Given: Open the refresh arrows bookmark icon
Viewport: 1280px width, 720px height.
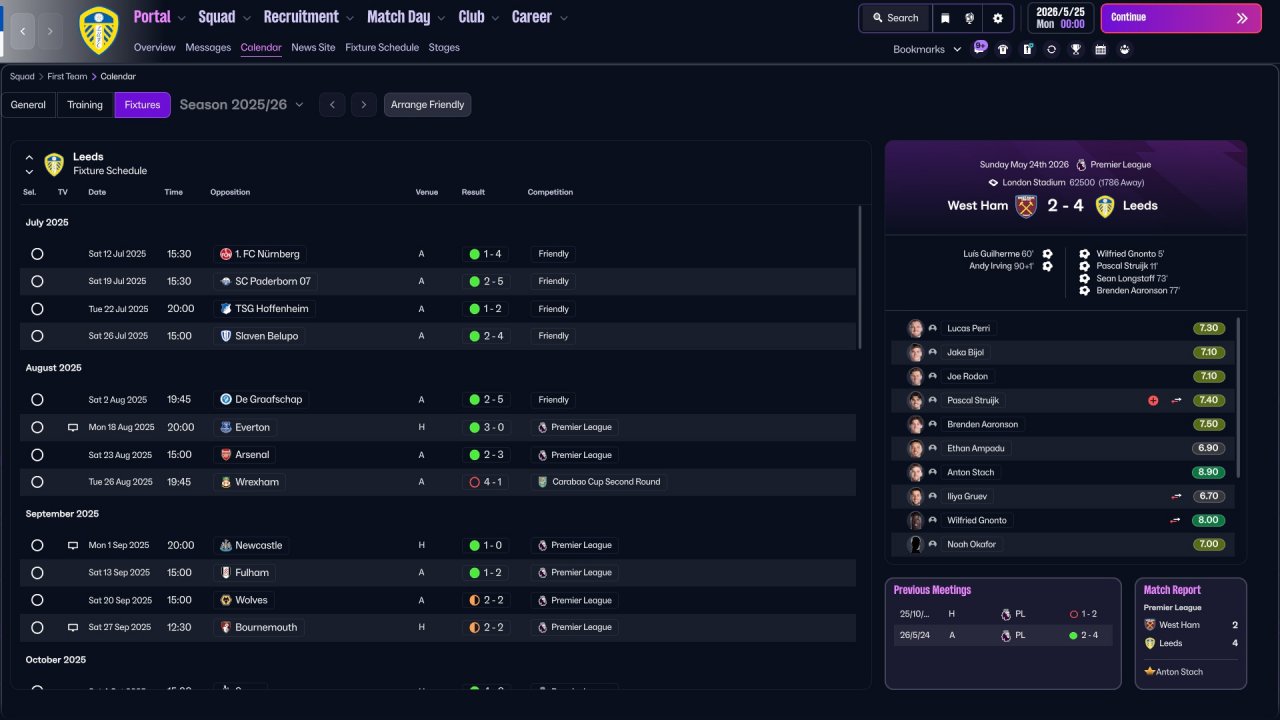Looking at the screenshot, I should pyautogui.click(x=1051, y=49).
